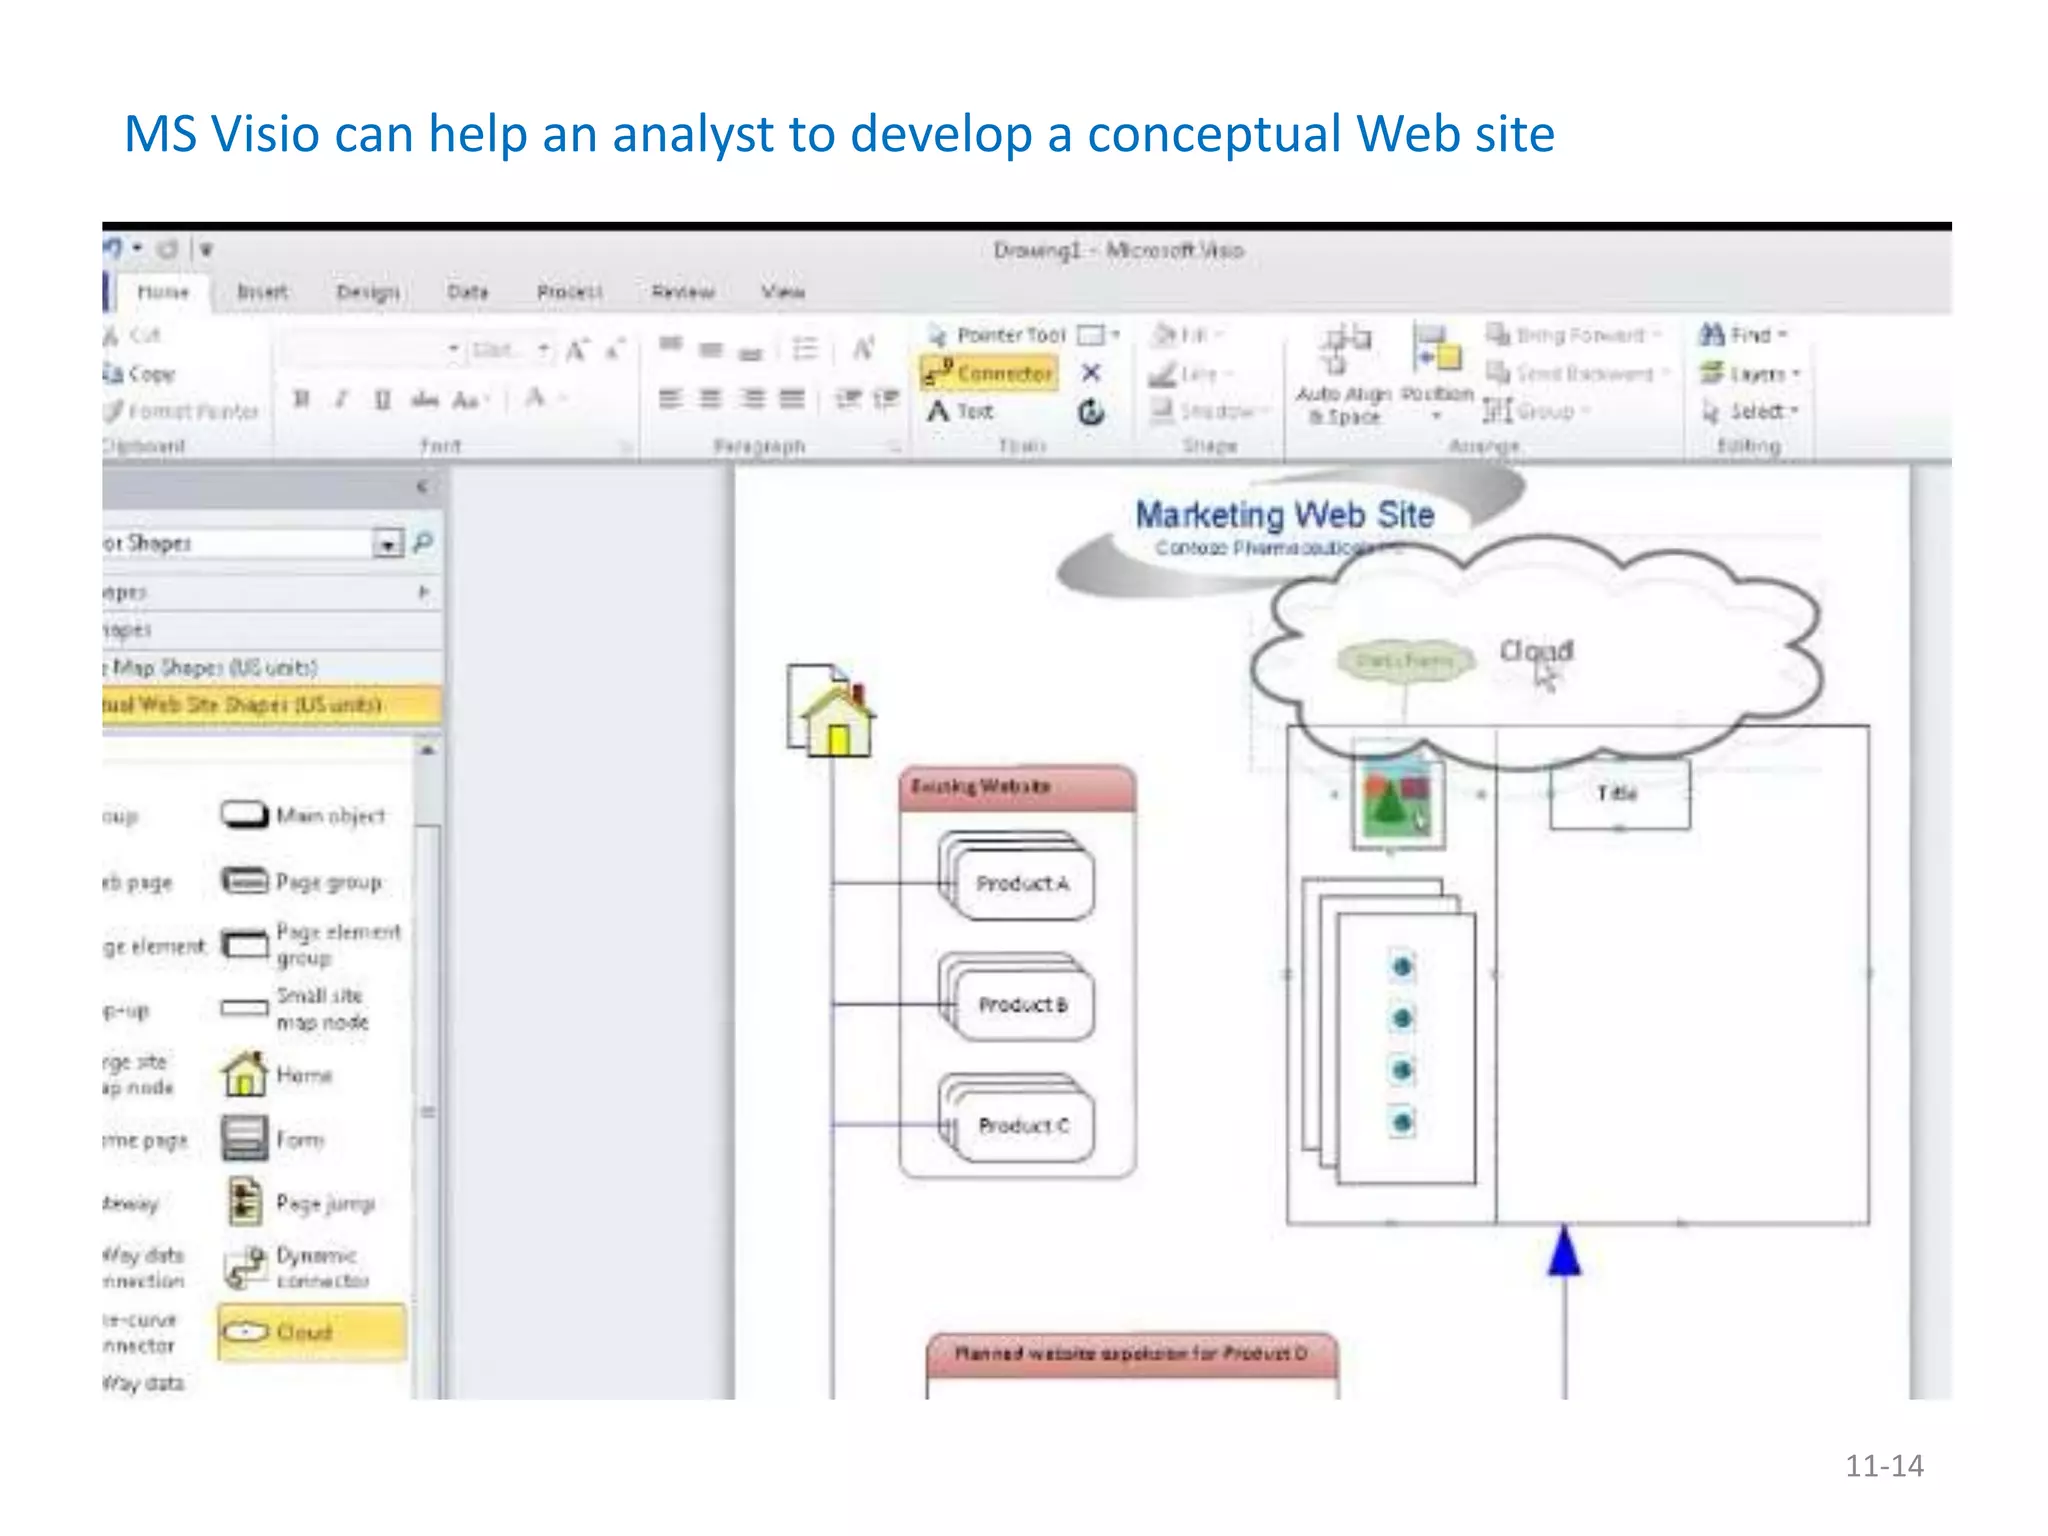
Task: Select the Home shape in stencil
Action: (x=277, y=1075)
